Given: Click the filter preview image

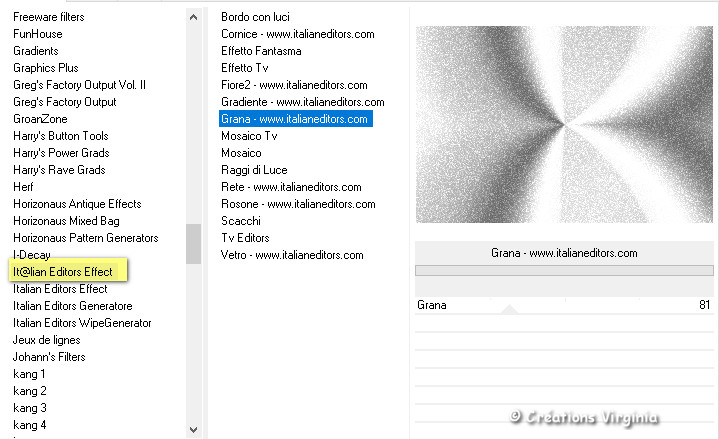Looking at the screenshot, I should [564, 124].
